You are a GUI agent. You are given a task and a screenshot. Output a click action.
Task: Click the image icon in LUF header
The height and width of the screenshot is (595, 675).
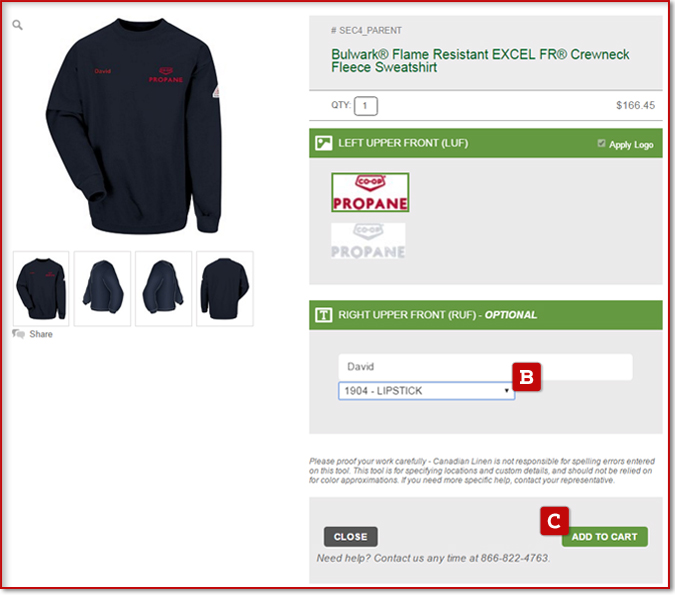click(x=323, y=143)
